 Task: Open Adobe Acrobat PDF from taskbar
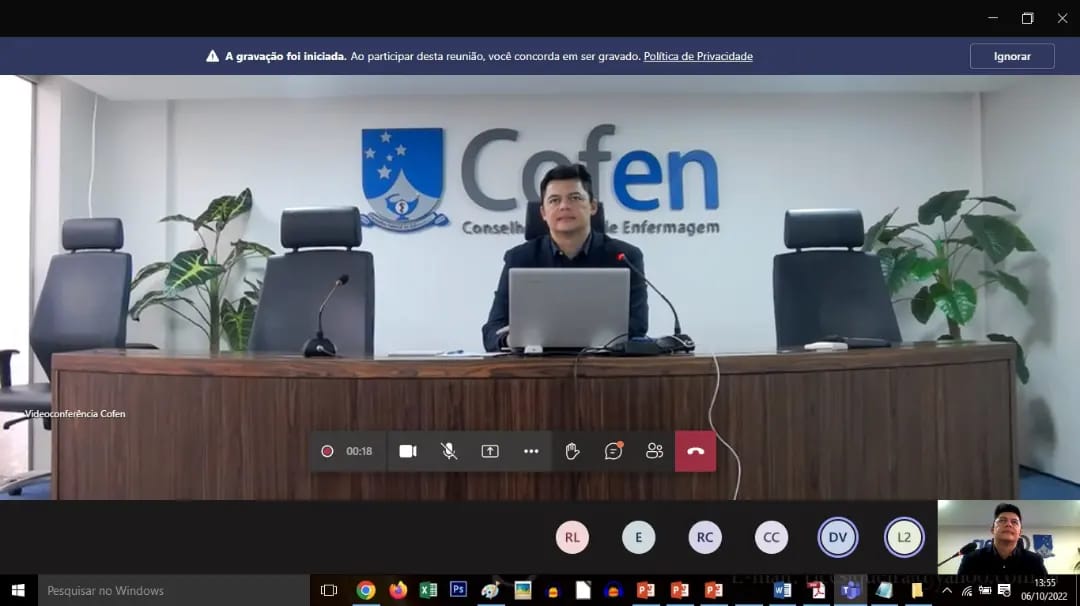pos(817,590)
